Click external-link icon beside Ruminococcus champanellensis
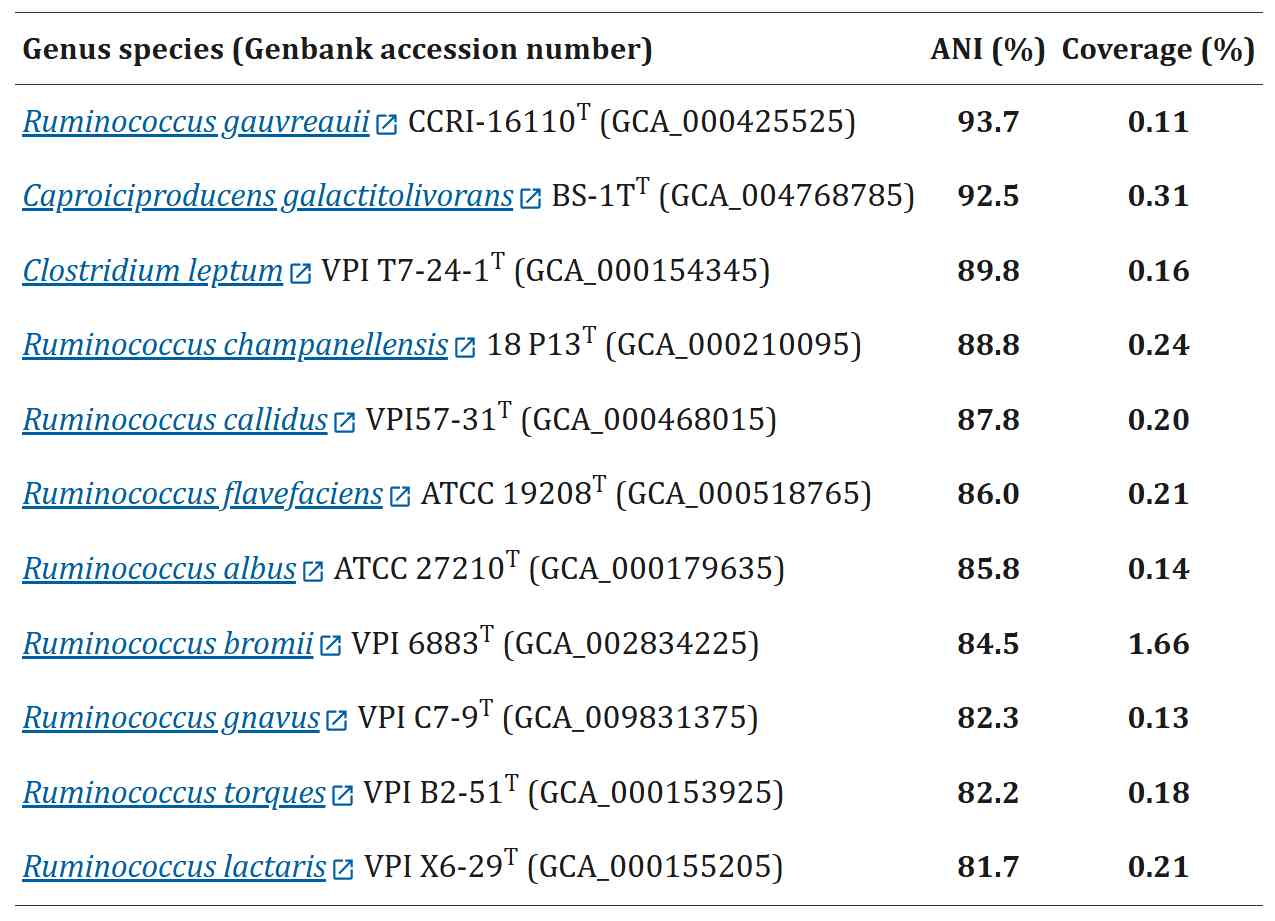The height and width of the screenshot is (921, 1275). tap(465, 348)
